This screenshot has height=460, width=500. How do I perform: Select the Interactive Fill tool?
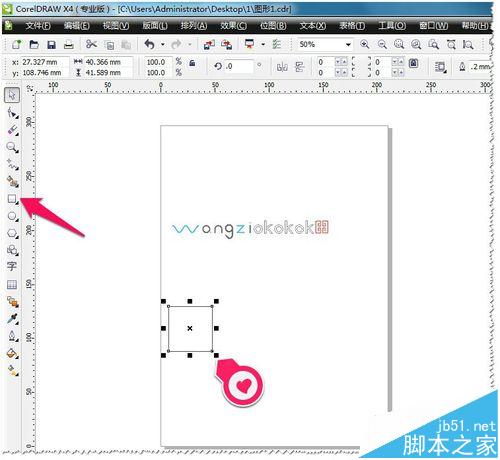coord(13,370)
